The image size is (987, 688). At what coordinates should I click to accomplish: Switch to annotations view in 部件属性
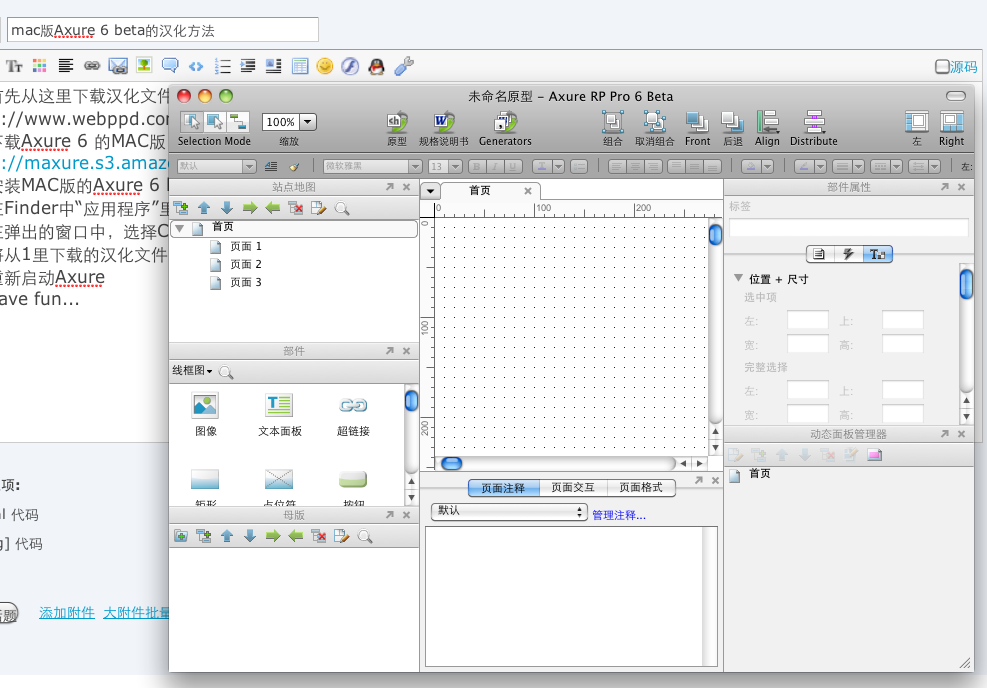click(x=820, y=254)
